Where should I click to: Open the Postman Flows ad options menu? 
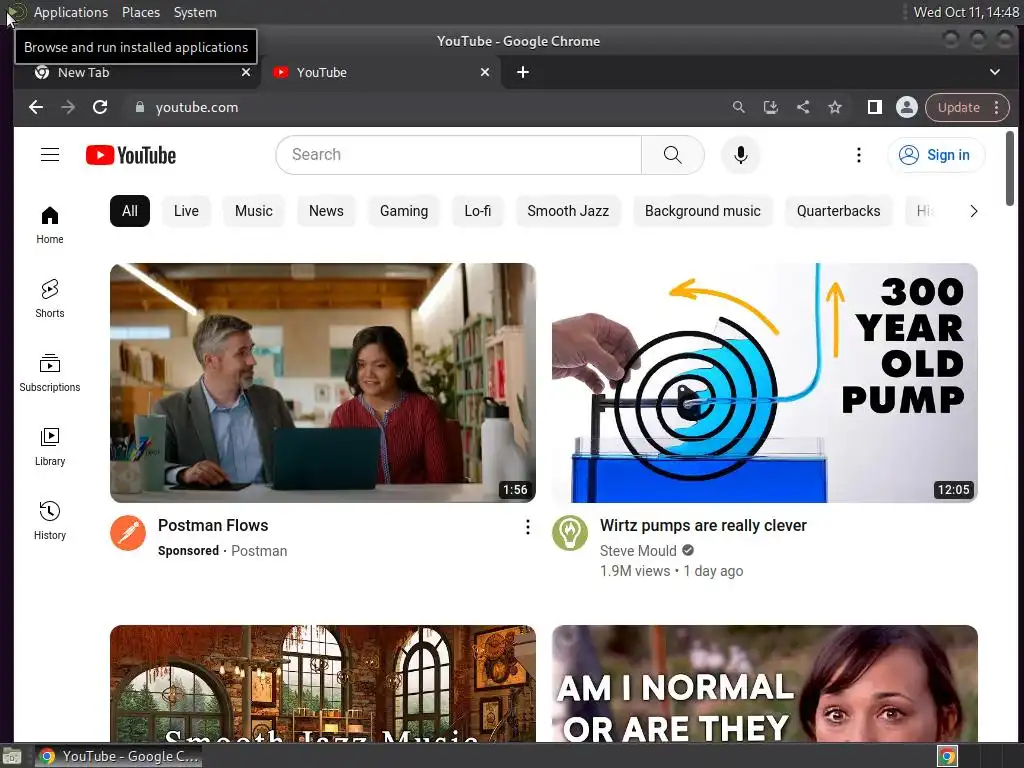click(528, 527)
